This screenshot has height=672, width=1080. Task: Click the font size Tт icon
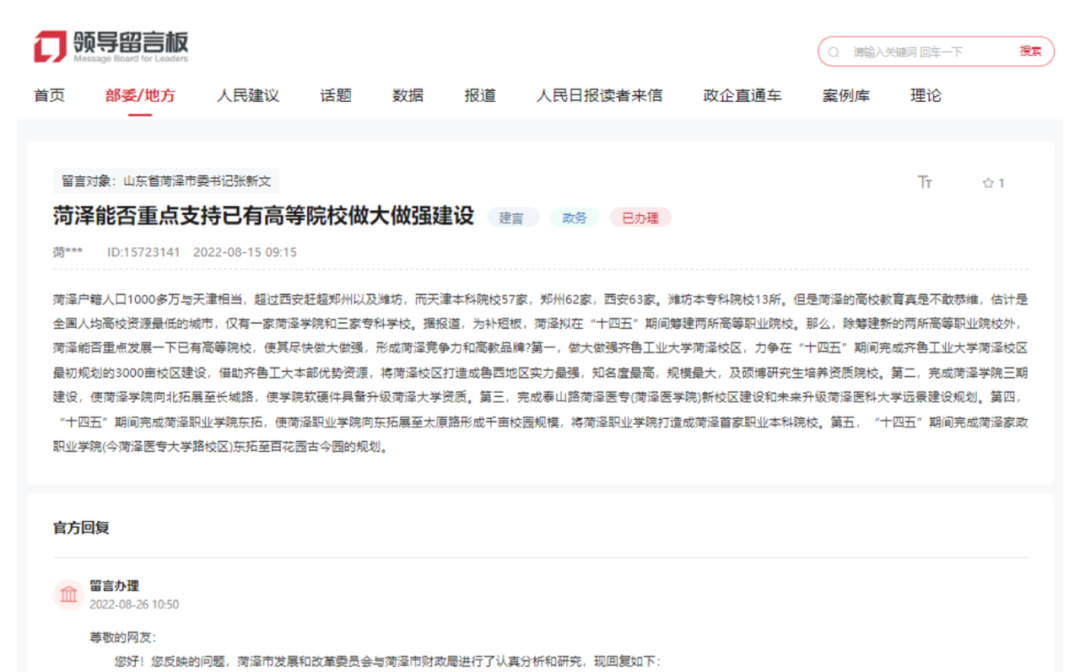click(x=924, y=182)
